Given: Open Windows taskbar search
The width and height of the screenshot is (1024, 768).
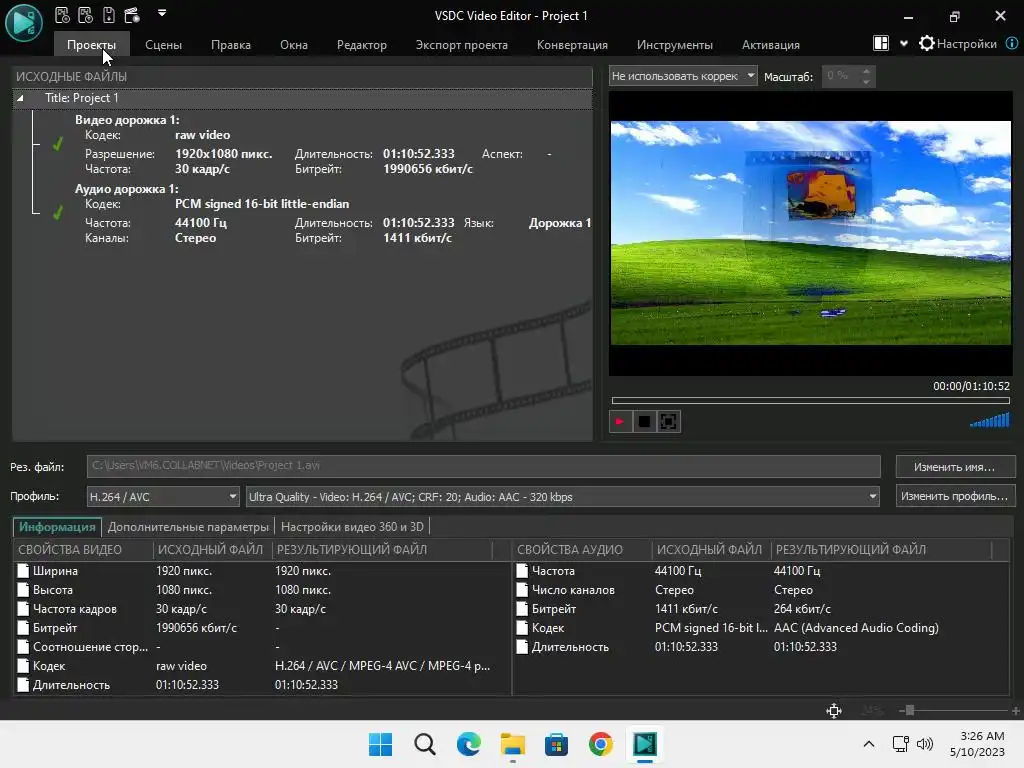Looking at the screenshot, I should pyautogui.click(x=424, y=744).
